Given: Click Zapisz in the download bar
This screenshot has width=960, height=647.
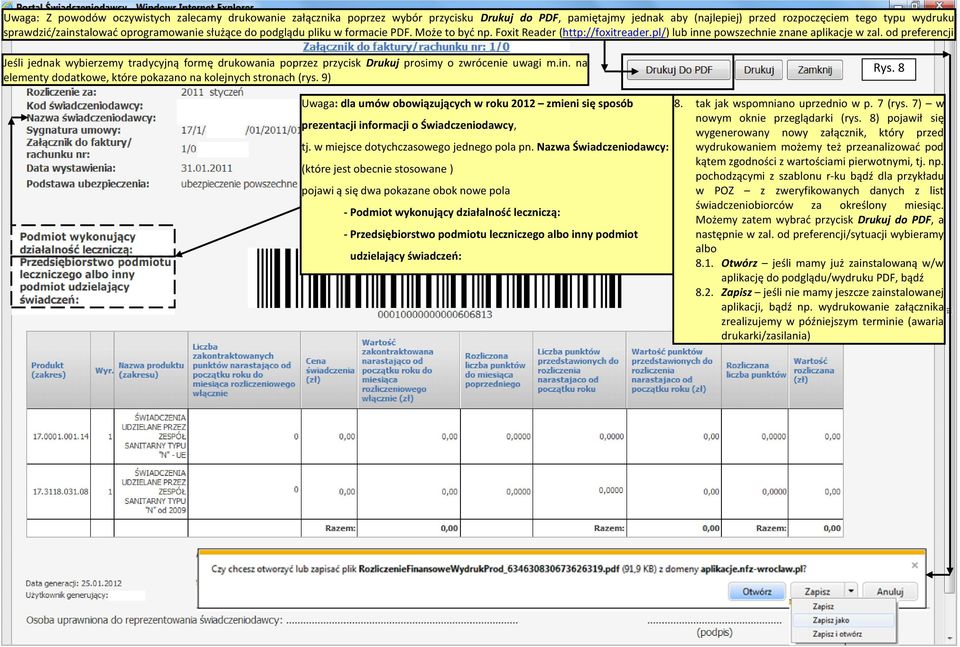Looking at the screenshot, I should pyautogui.click(x=817, y=591).
